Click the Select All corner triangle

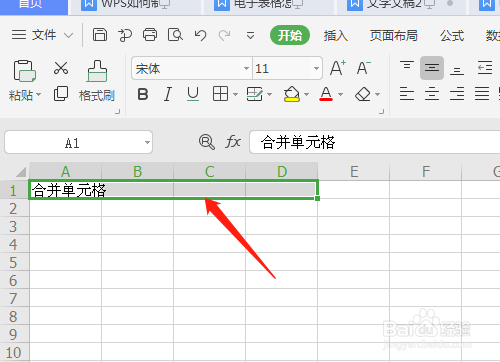tap(21, 172)
